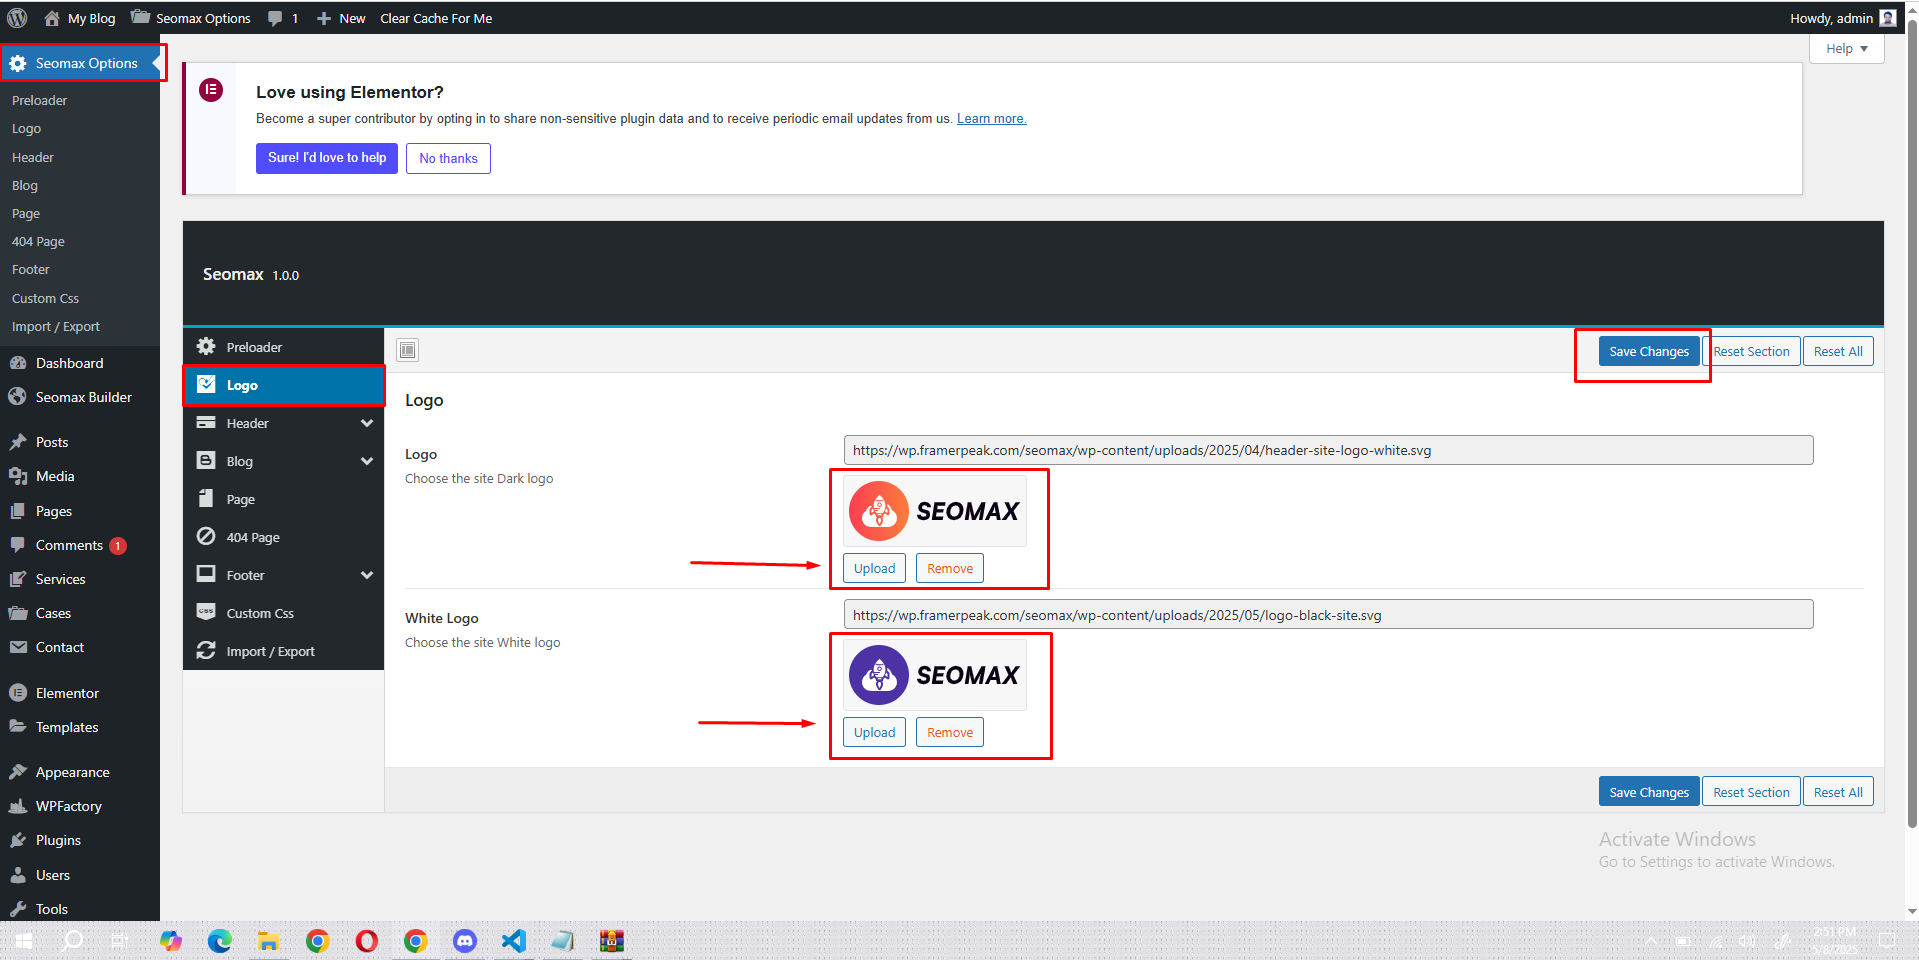
Task: Open the Comments menu with 1 pending
Action: (80, 545)
